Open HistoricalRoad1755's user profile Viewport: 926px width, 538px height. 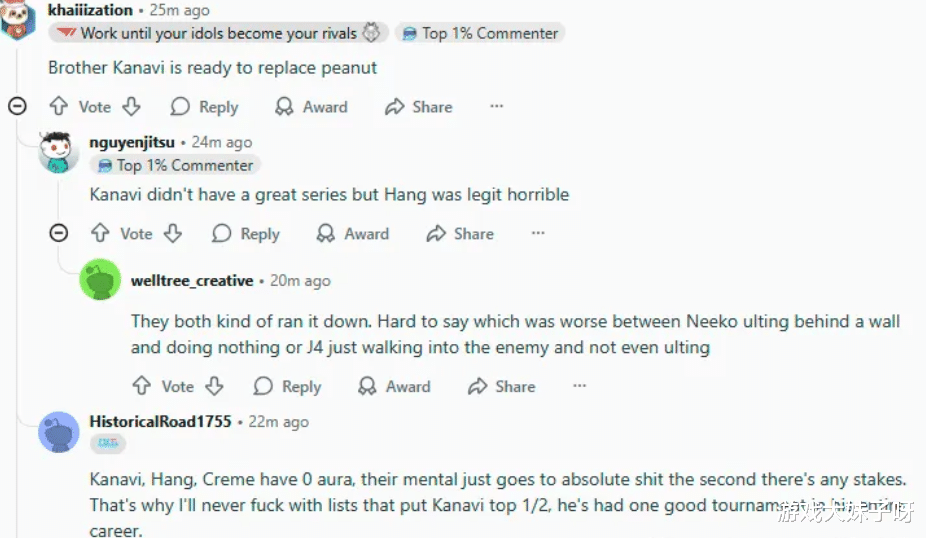[x=160, y=422]
